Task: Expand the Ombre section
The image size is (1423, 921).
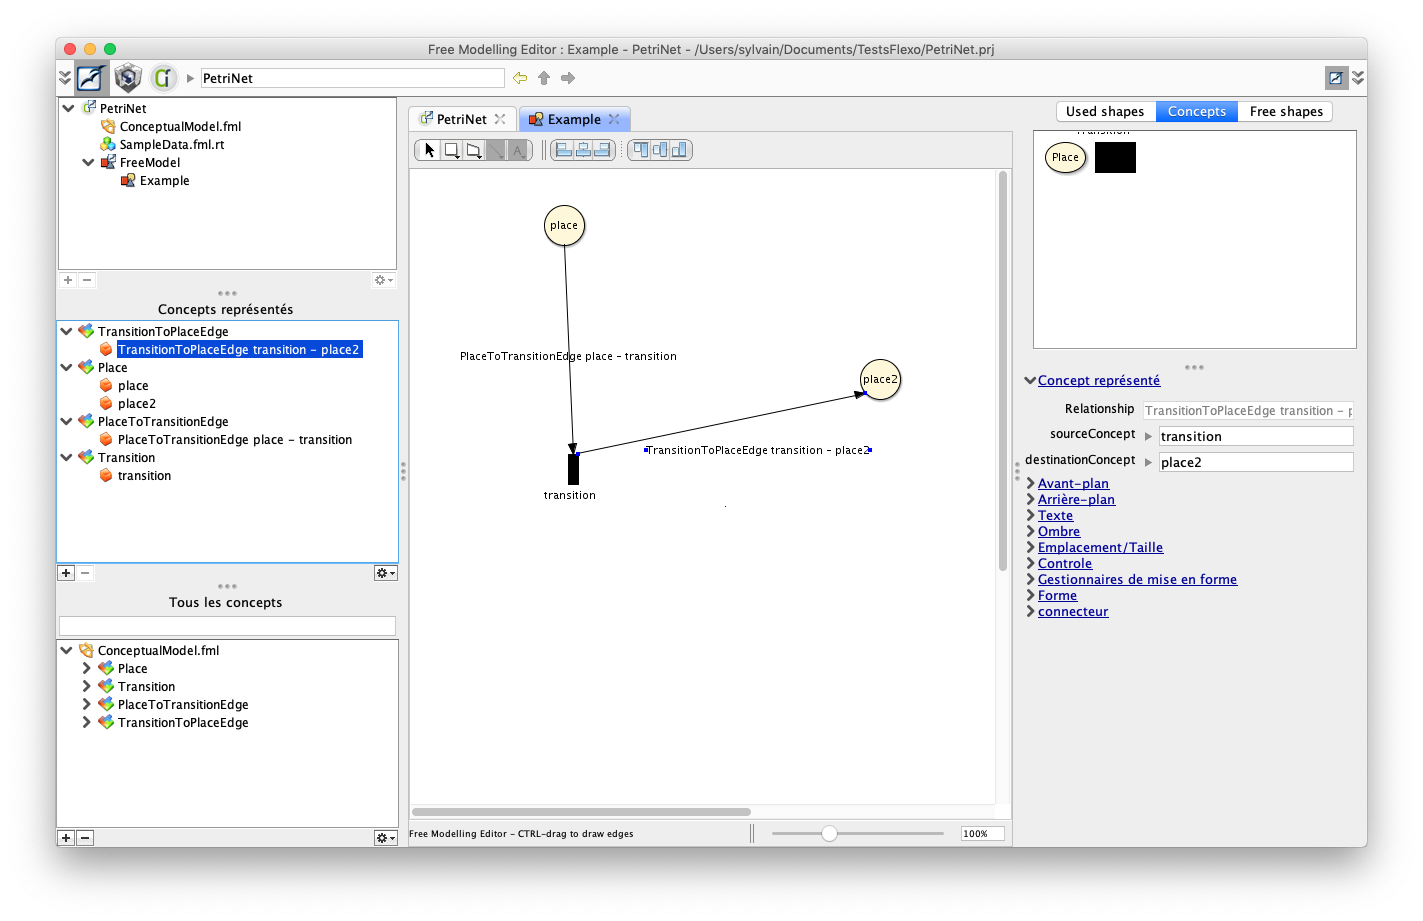Action: point(1030,531)
